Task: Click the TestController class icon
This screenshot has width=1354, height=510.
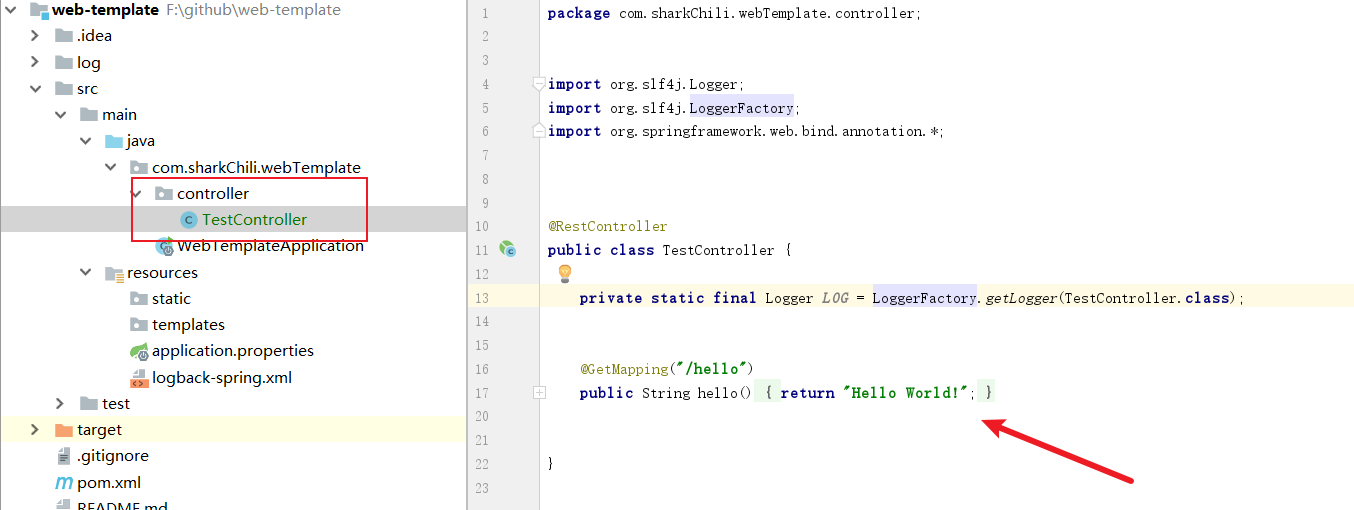Action: coord(188,220)
